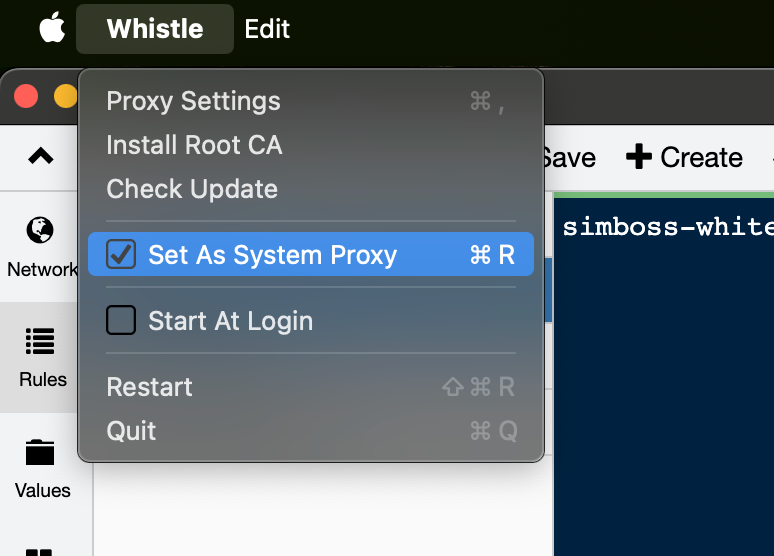
Task: Choose Restart from the Whistle menu
Action: tap(149, 387)
